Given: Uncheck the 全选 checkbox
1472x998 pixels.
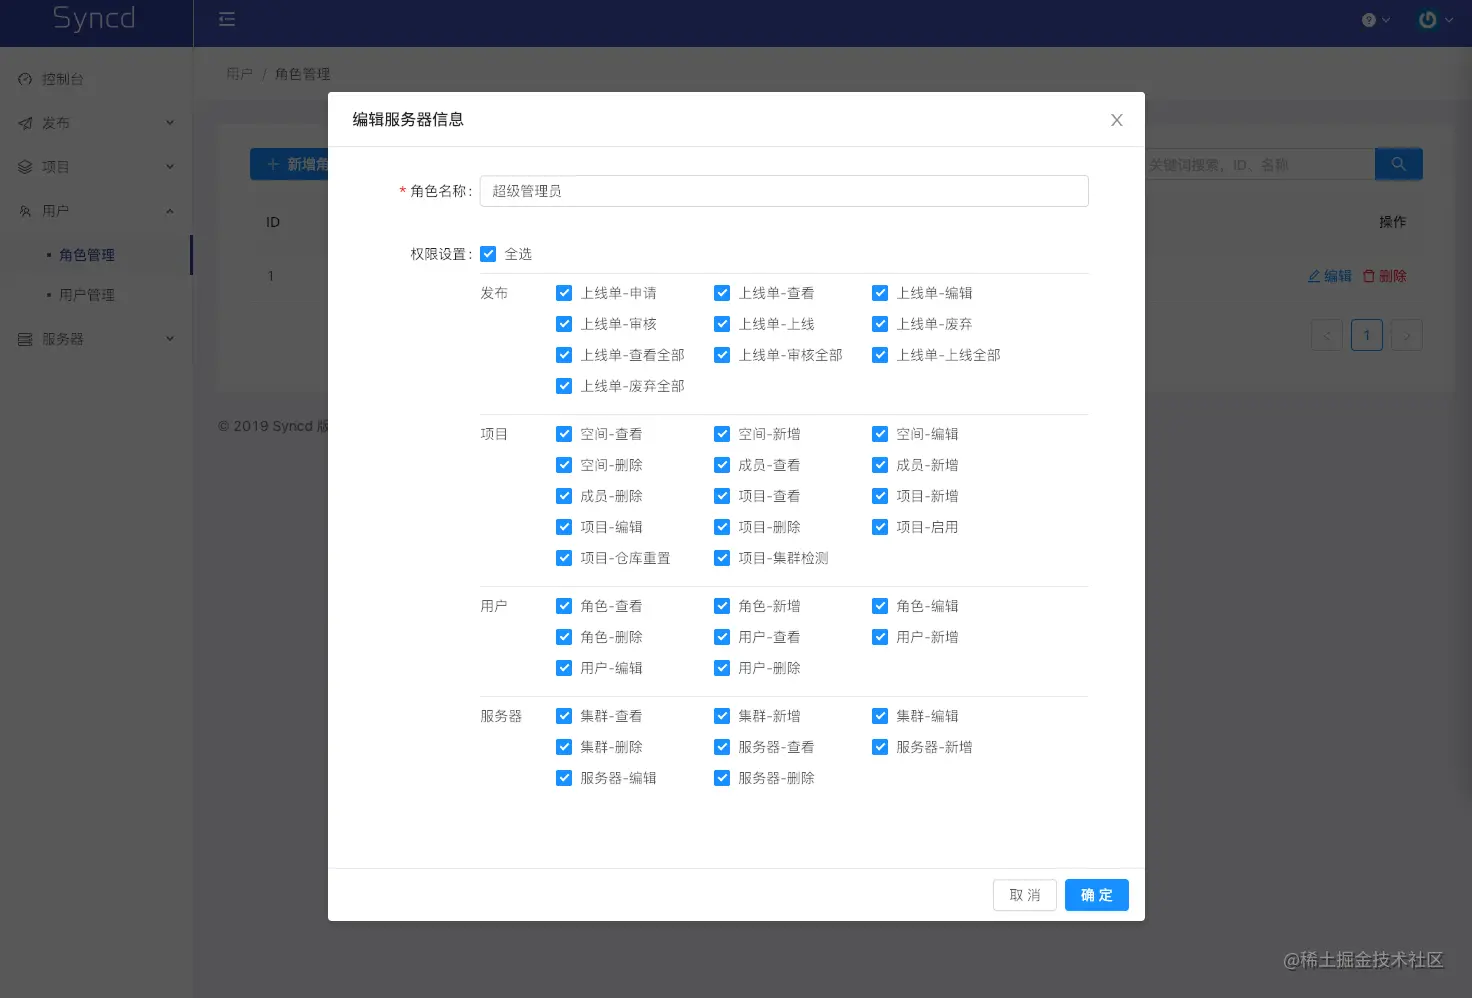Looking at the screenshot, I should [x=488, y=254].
